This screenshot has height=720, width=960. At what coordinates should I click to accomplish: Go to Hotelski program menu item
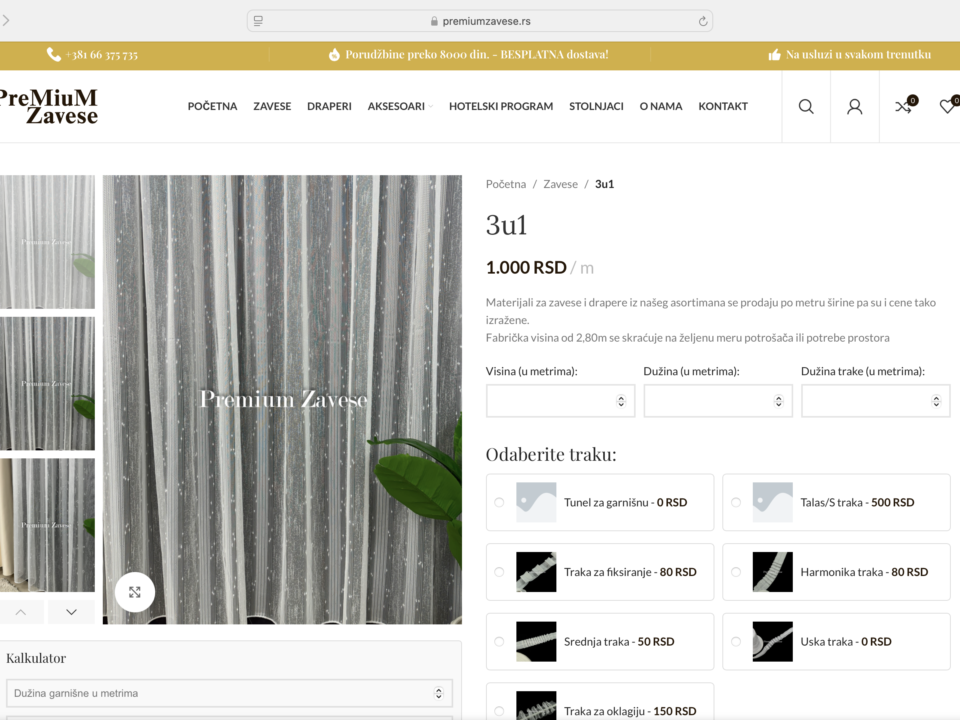500,106
